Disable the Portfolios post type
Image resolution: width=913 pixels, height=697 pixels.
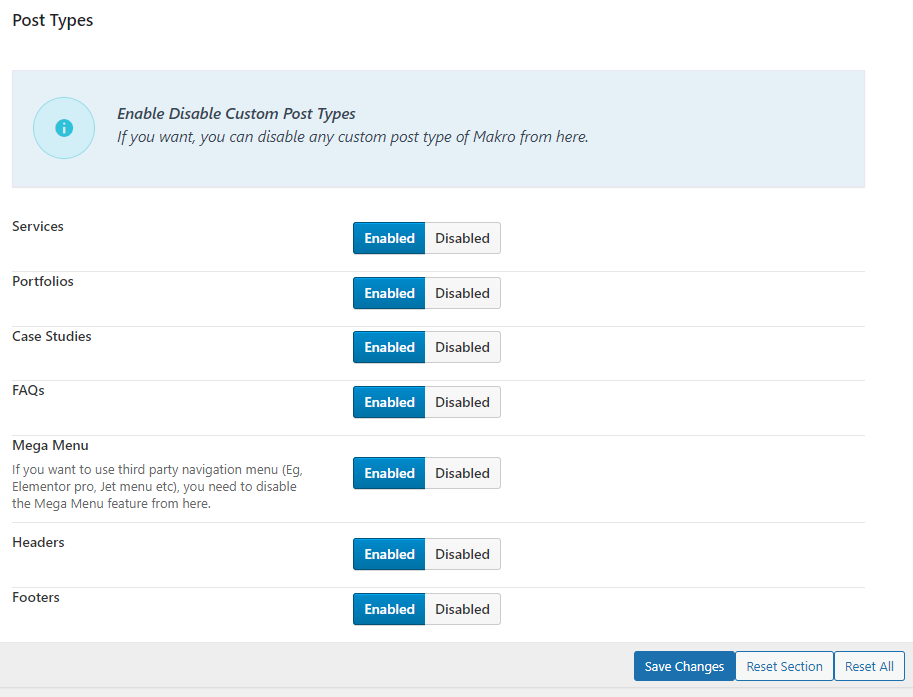462,293
